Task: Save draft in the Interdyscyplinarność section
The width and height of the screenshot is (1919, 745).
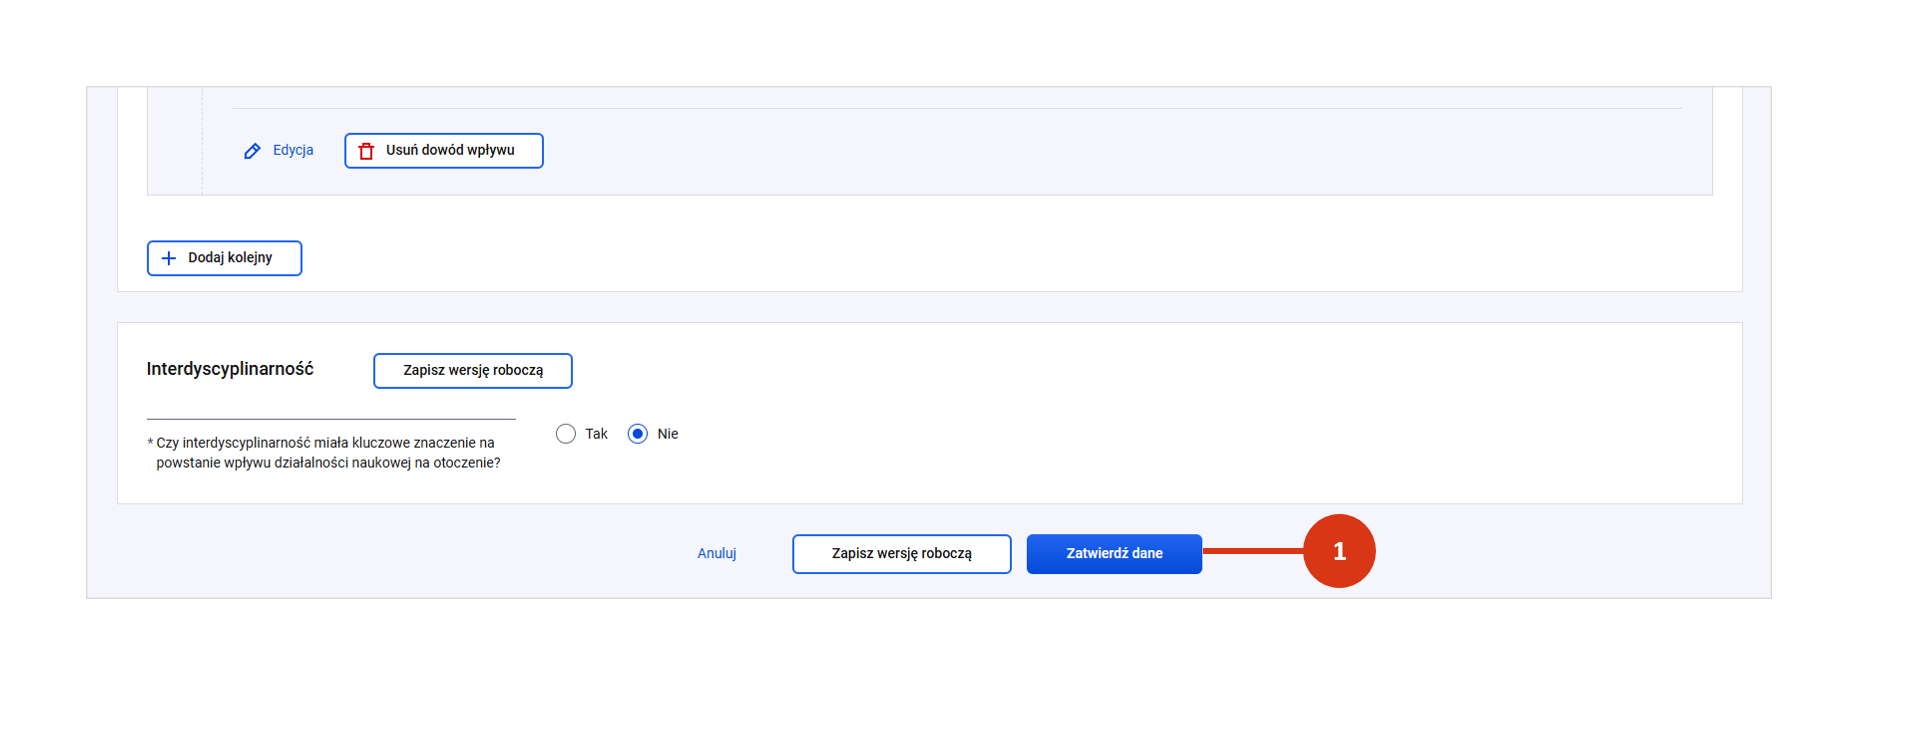Action: pos(472,370)
